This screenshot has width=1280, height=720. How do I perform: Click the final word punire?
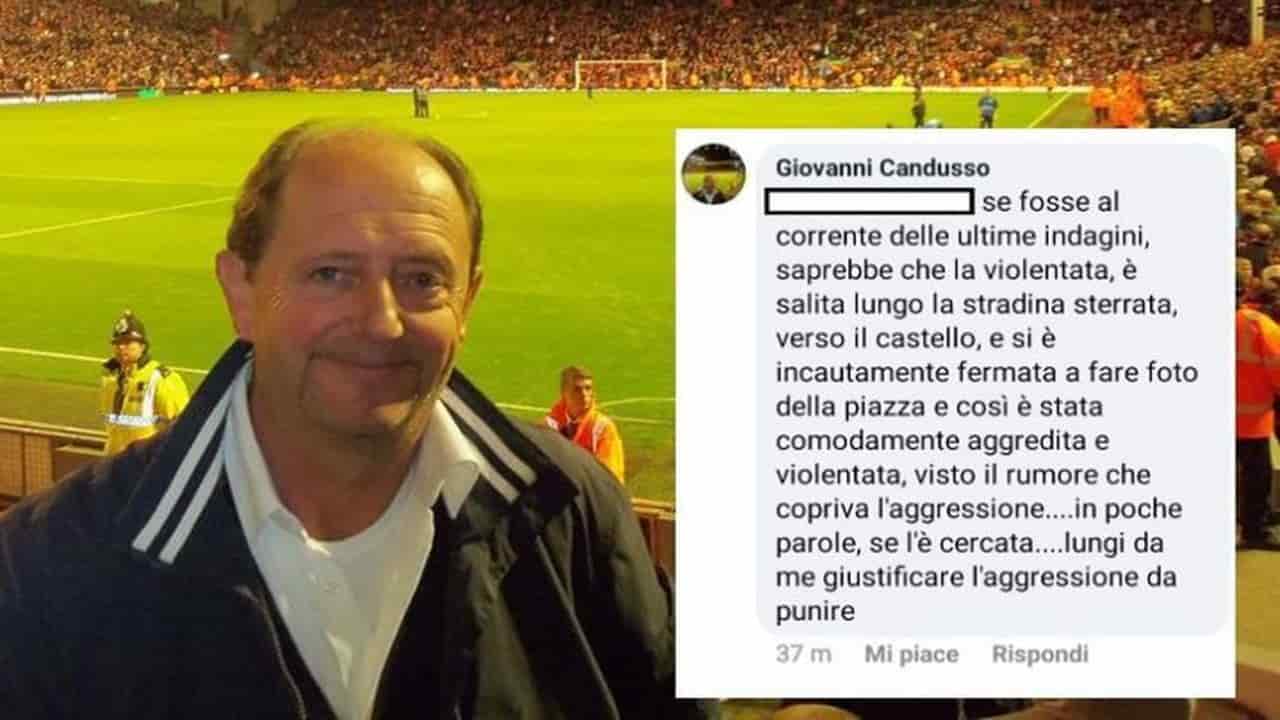pyautogui.click(x=815, y=611)
